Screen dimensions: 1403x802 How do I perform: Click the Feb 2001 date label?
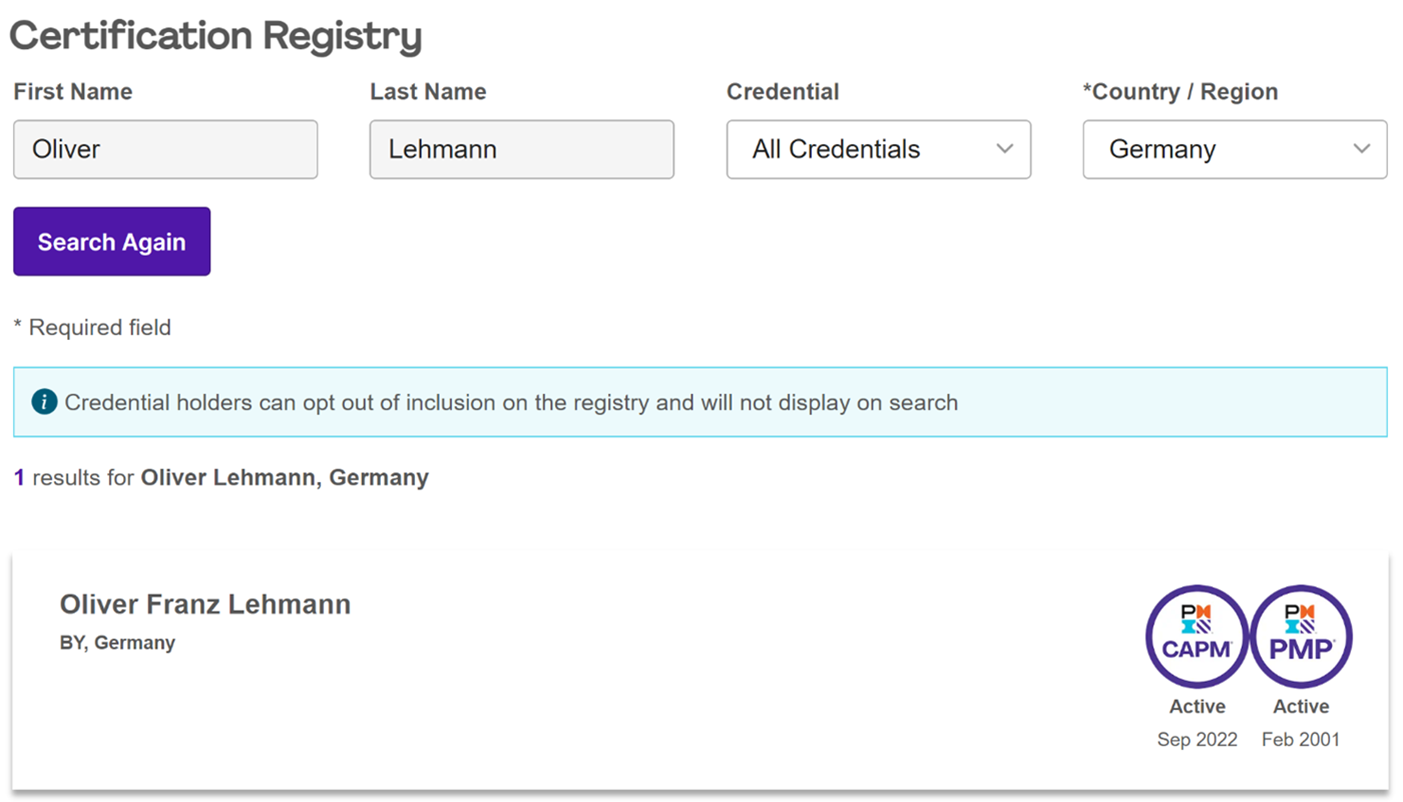click(x=1301, y=740)
